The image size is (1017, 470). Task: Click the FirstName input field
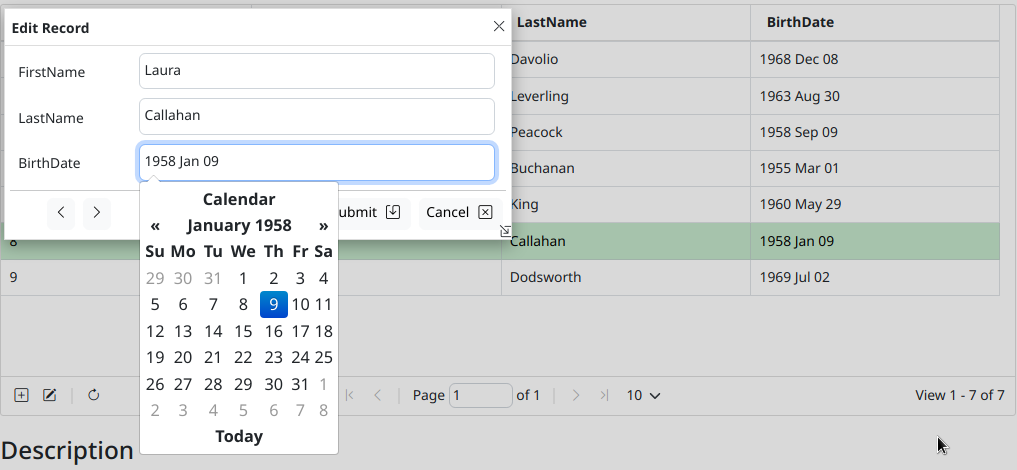316,71
